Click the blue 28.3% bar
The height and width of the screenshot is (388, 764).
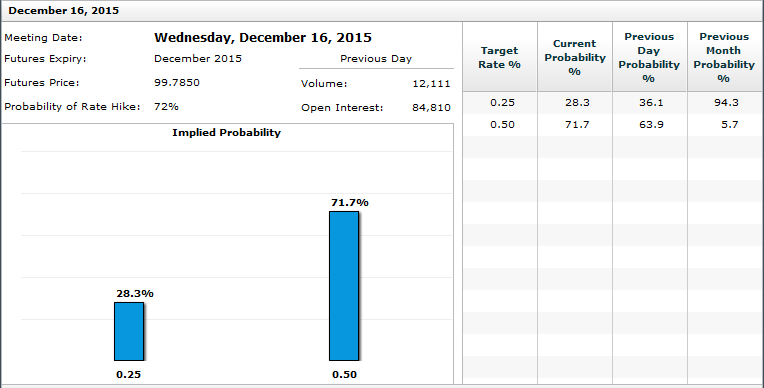click(129, 331)
